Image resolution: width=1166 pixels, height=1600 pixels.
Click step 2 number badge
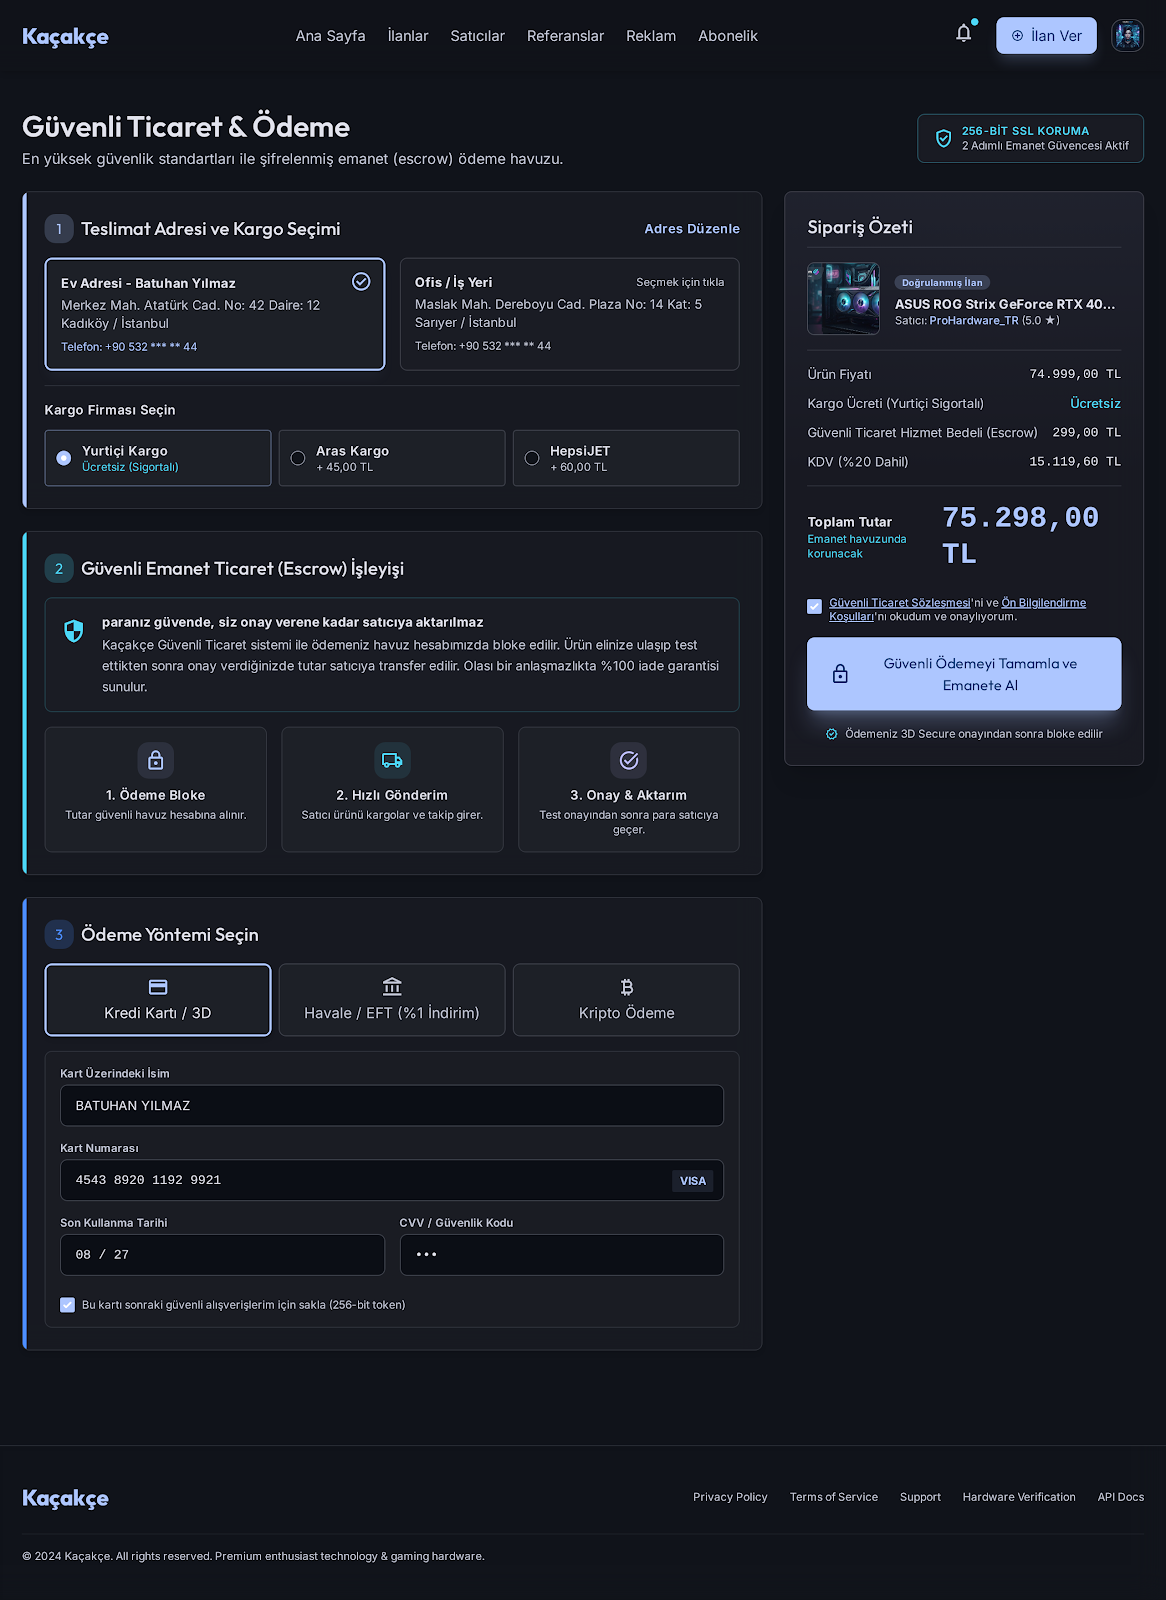click(x=59, y=569)
